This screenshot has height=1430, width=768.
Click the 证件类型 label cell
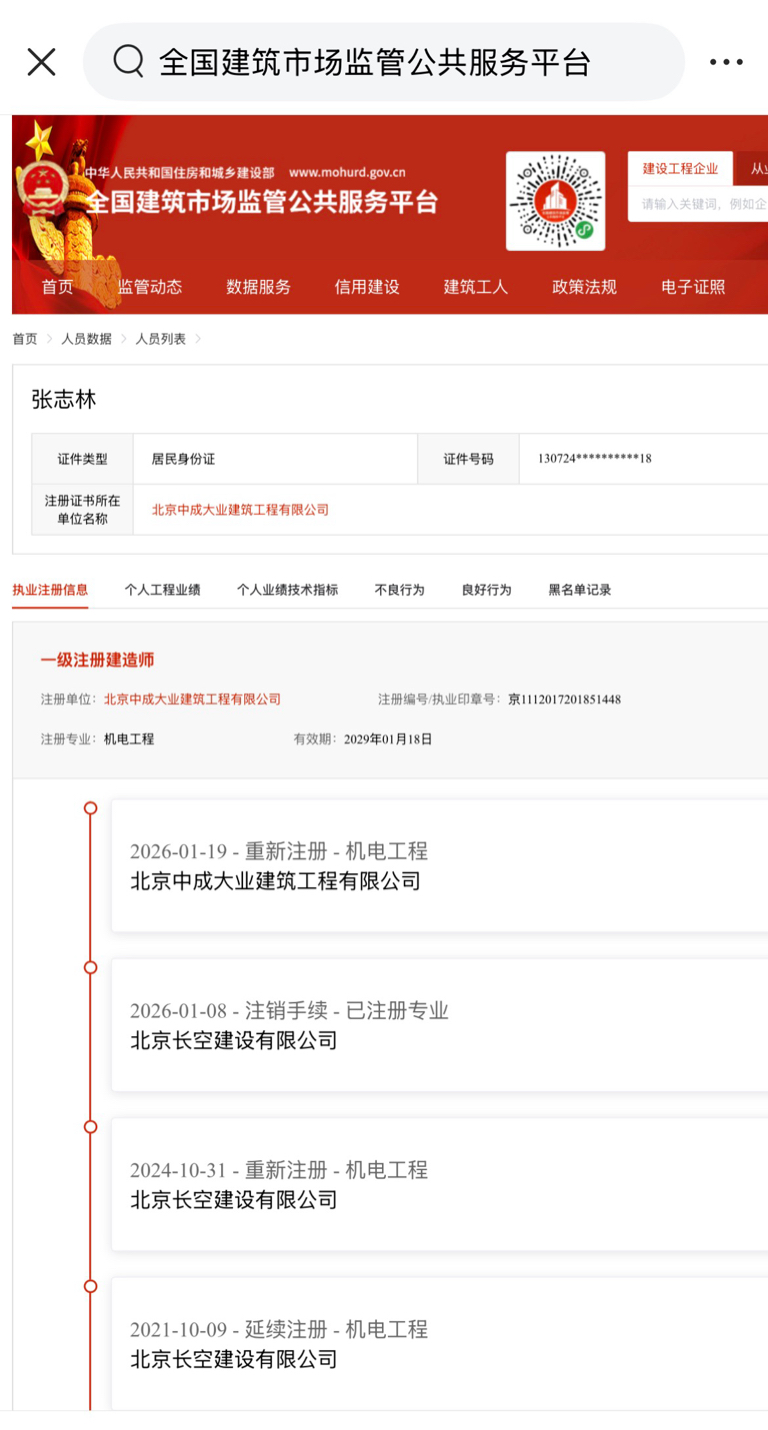click(x=82, y=459)
